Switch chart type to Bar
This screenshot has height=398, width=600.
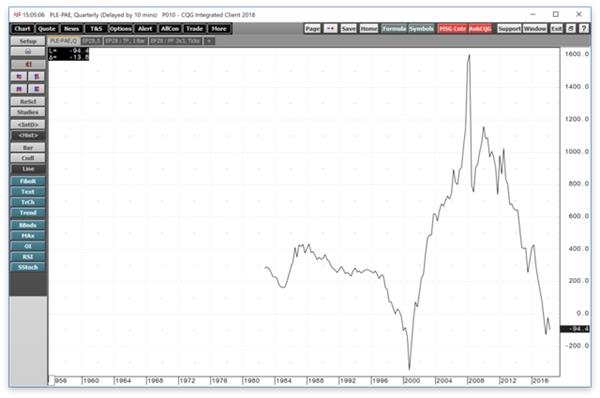point(28,148)
